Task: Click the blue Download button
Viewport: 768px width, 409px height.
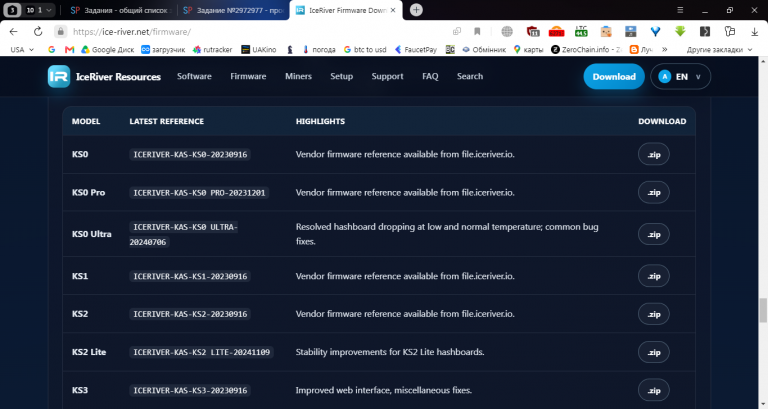Action: [x=614, y=76]
